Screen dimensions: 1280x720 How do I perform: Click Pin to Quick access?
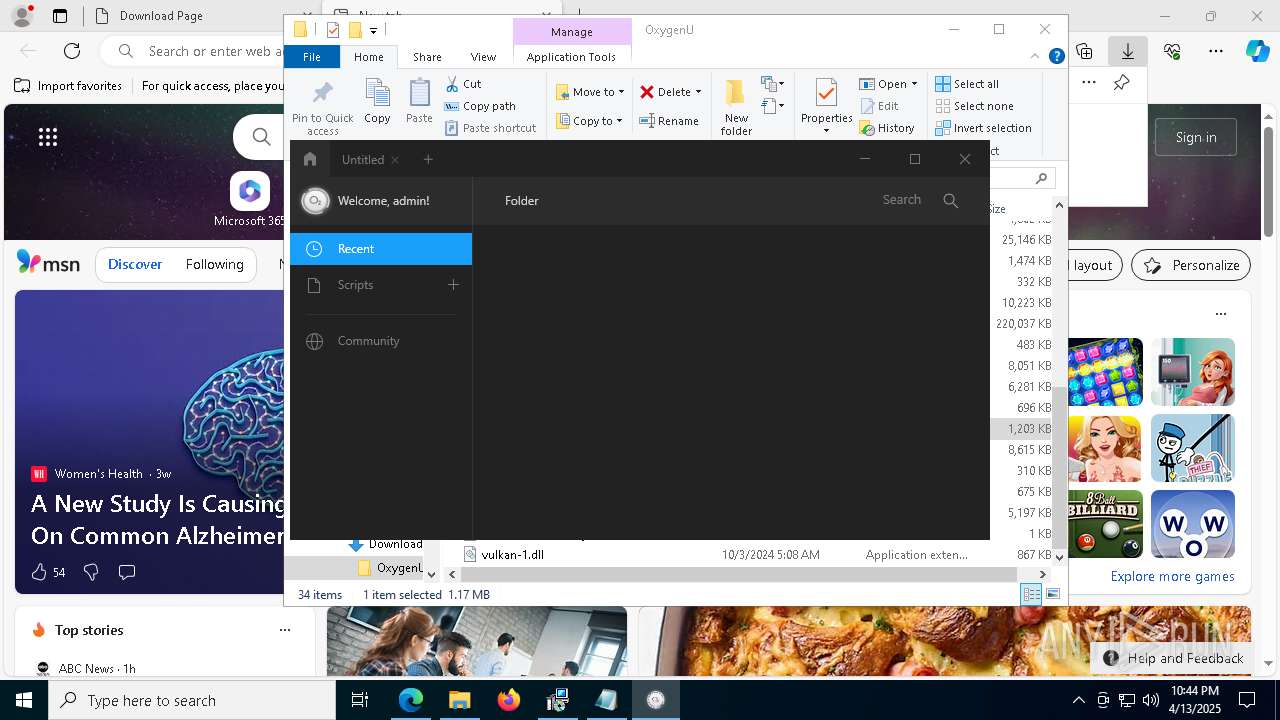point(322,108)
